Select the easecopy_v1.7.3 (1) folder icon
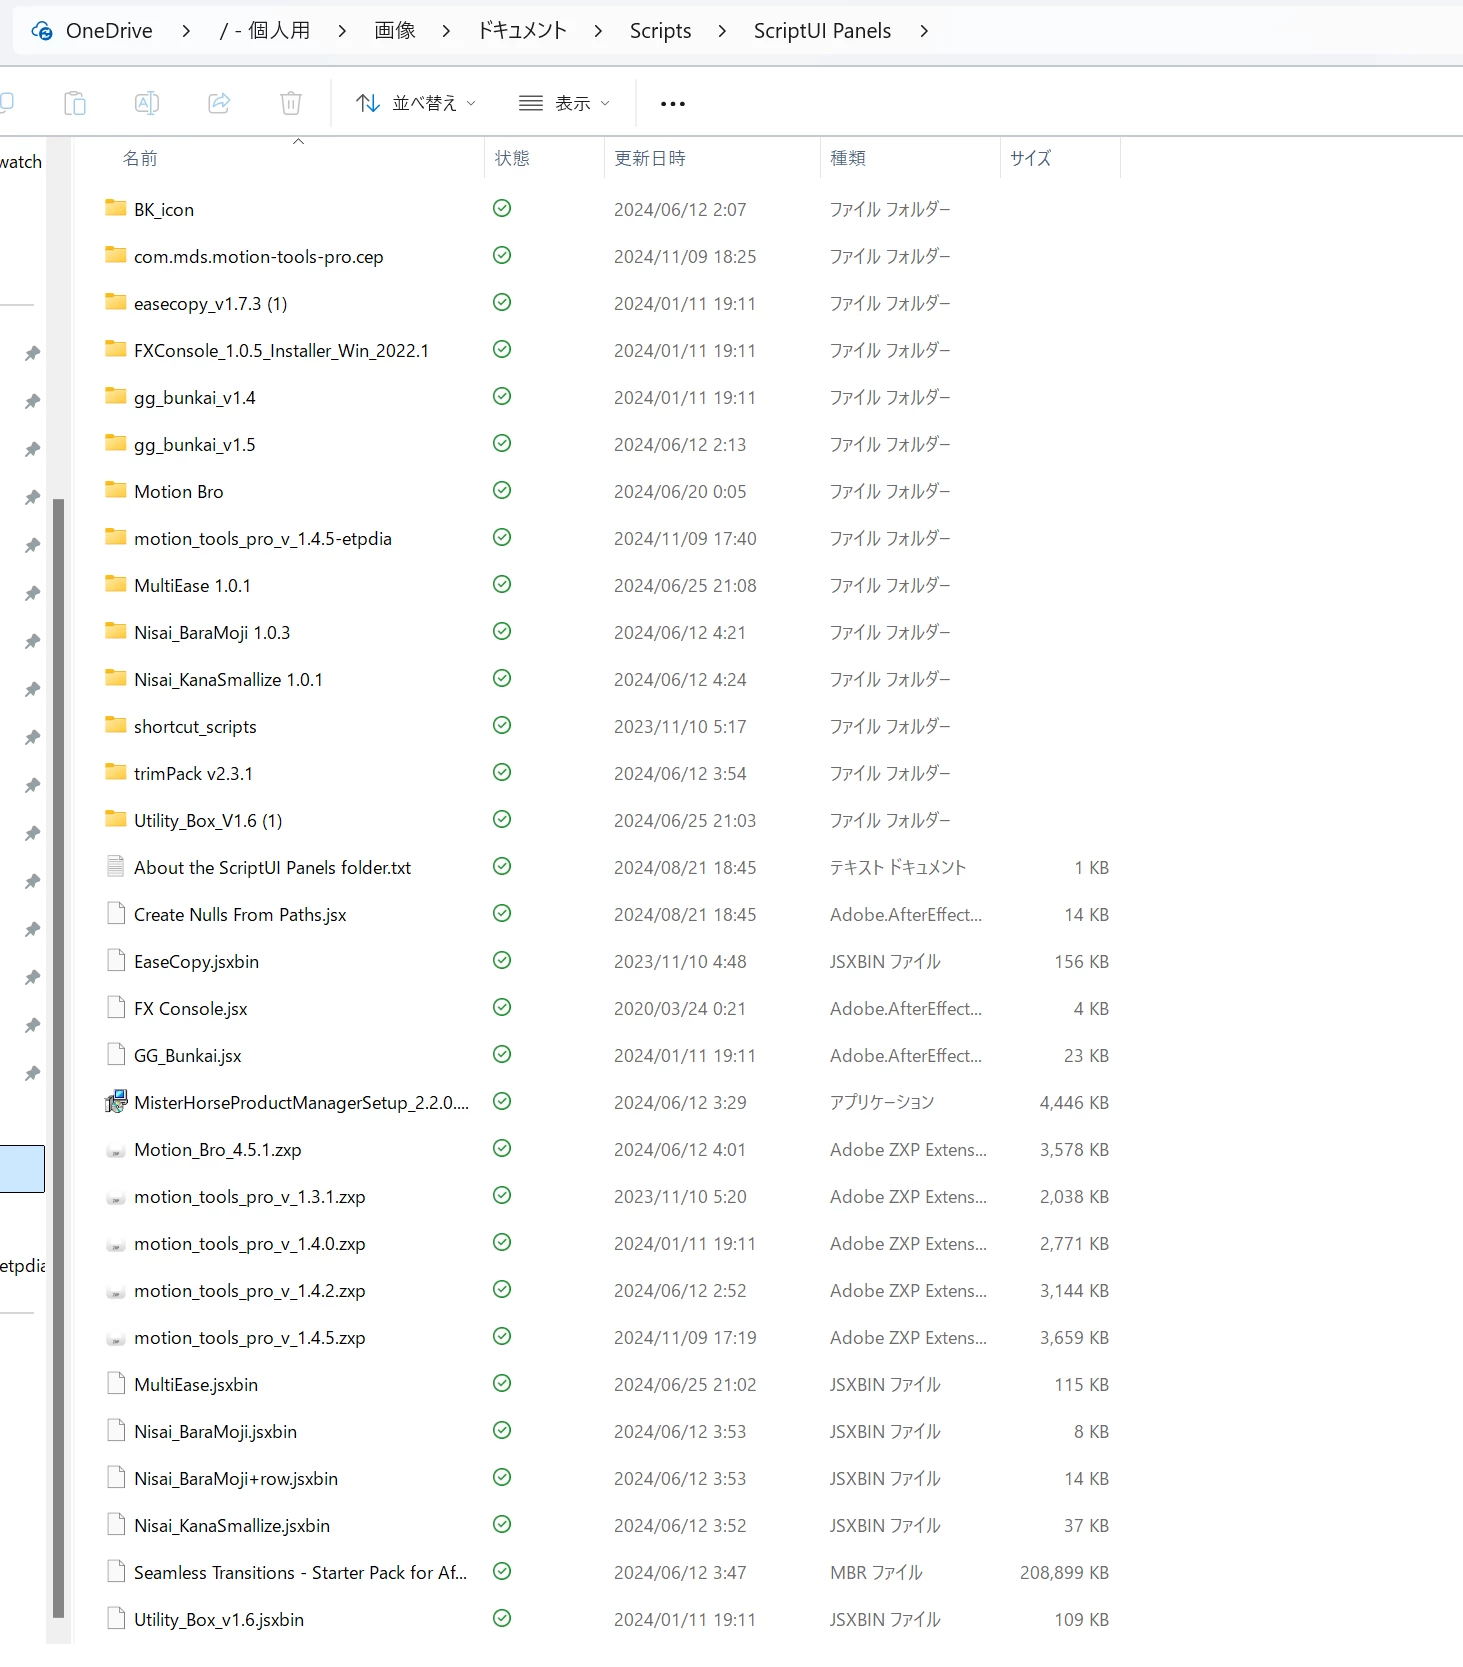The image size is (1463, 1667). coord(116,302)
